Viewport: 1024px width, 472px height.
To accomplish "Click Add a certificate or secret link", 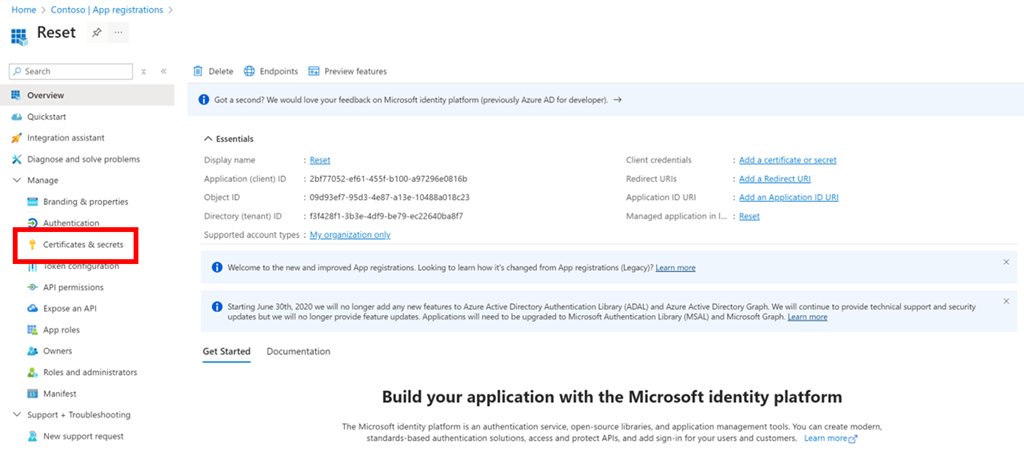I will click(x=787, y=160).
